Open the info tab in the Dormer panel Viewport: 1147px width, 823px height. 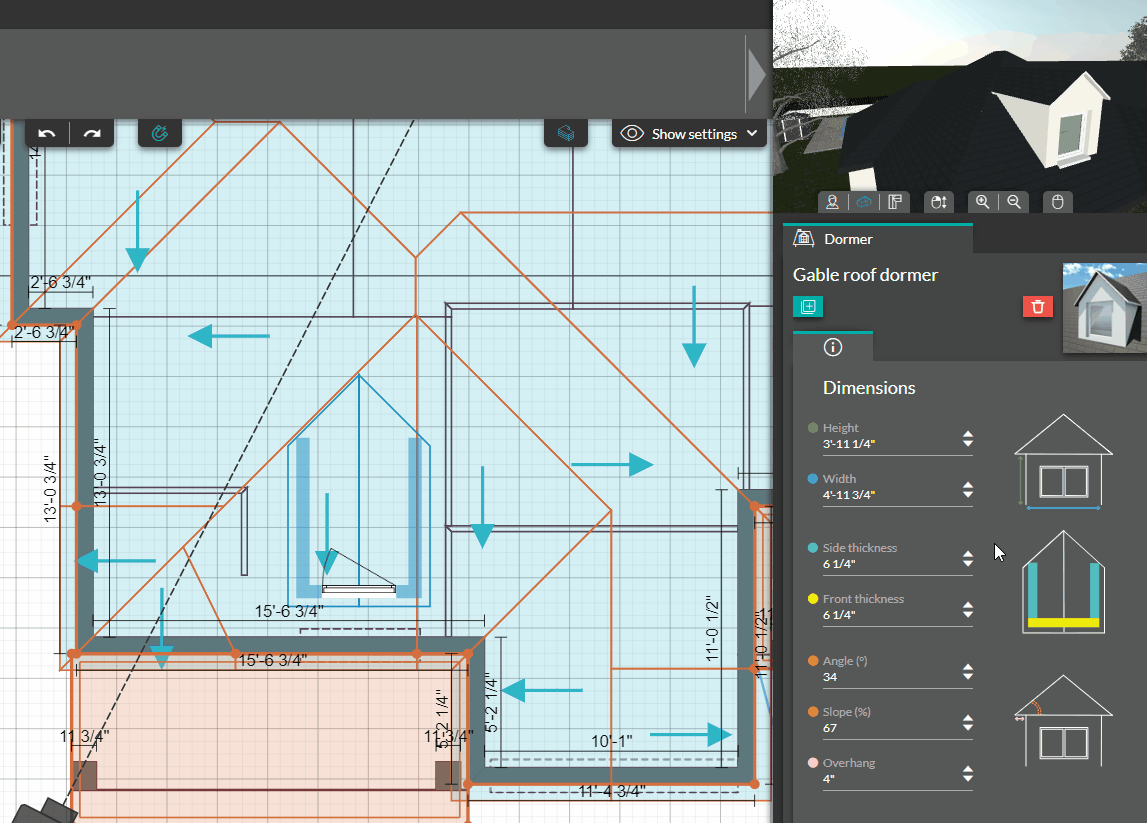coord(833,348)
